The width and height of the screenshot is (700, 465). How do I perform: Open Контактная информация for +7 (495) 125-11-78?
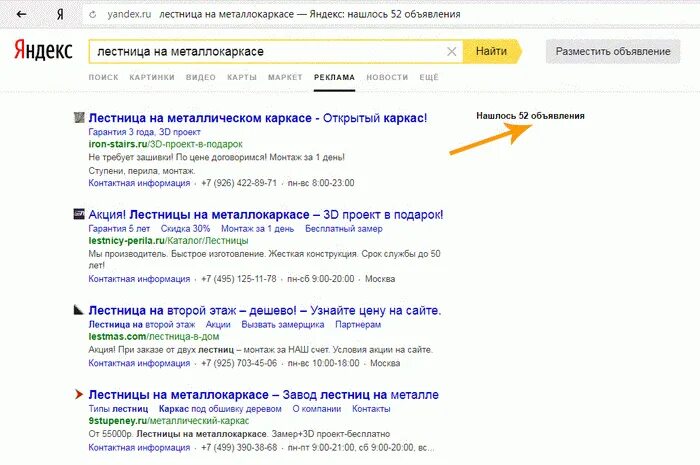coord(139,279)
